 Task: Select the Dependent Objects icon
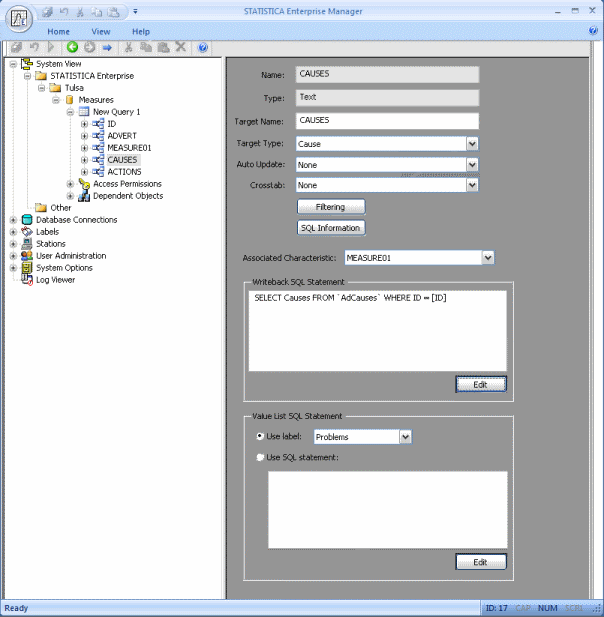click(84, 196)
